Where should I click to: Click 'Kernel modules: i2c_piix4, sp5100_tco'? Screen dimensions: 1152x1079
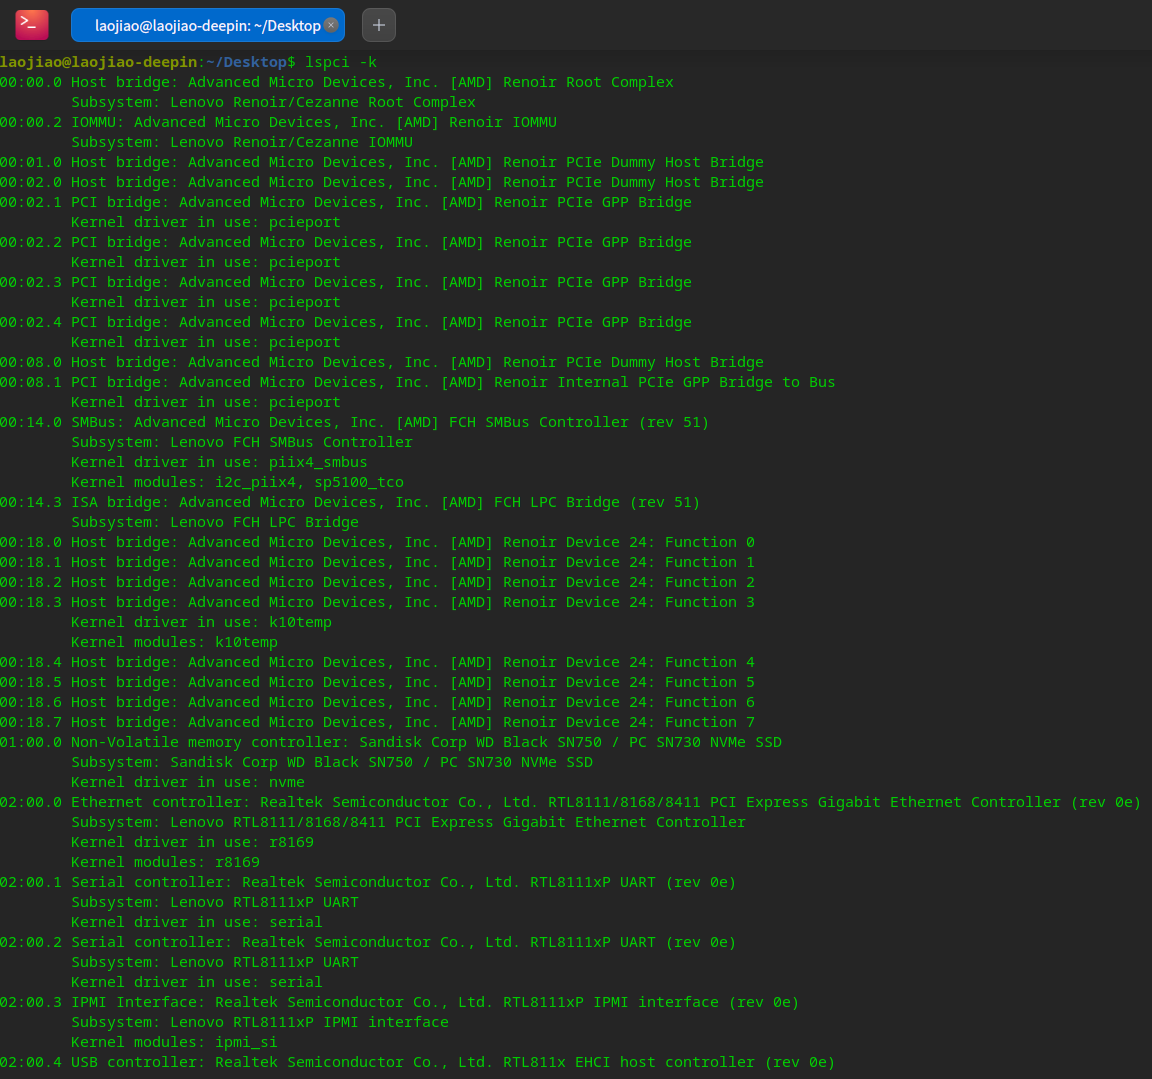click(237, 482)
